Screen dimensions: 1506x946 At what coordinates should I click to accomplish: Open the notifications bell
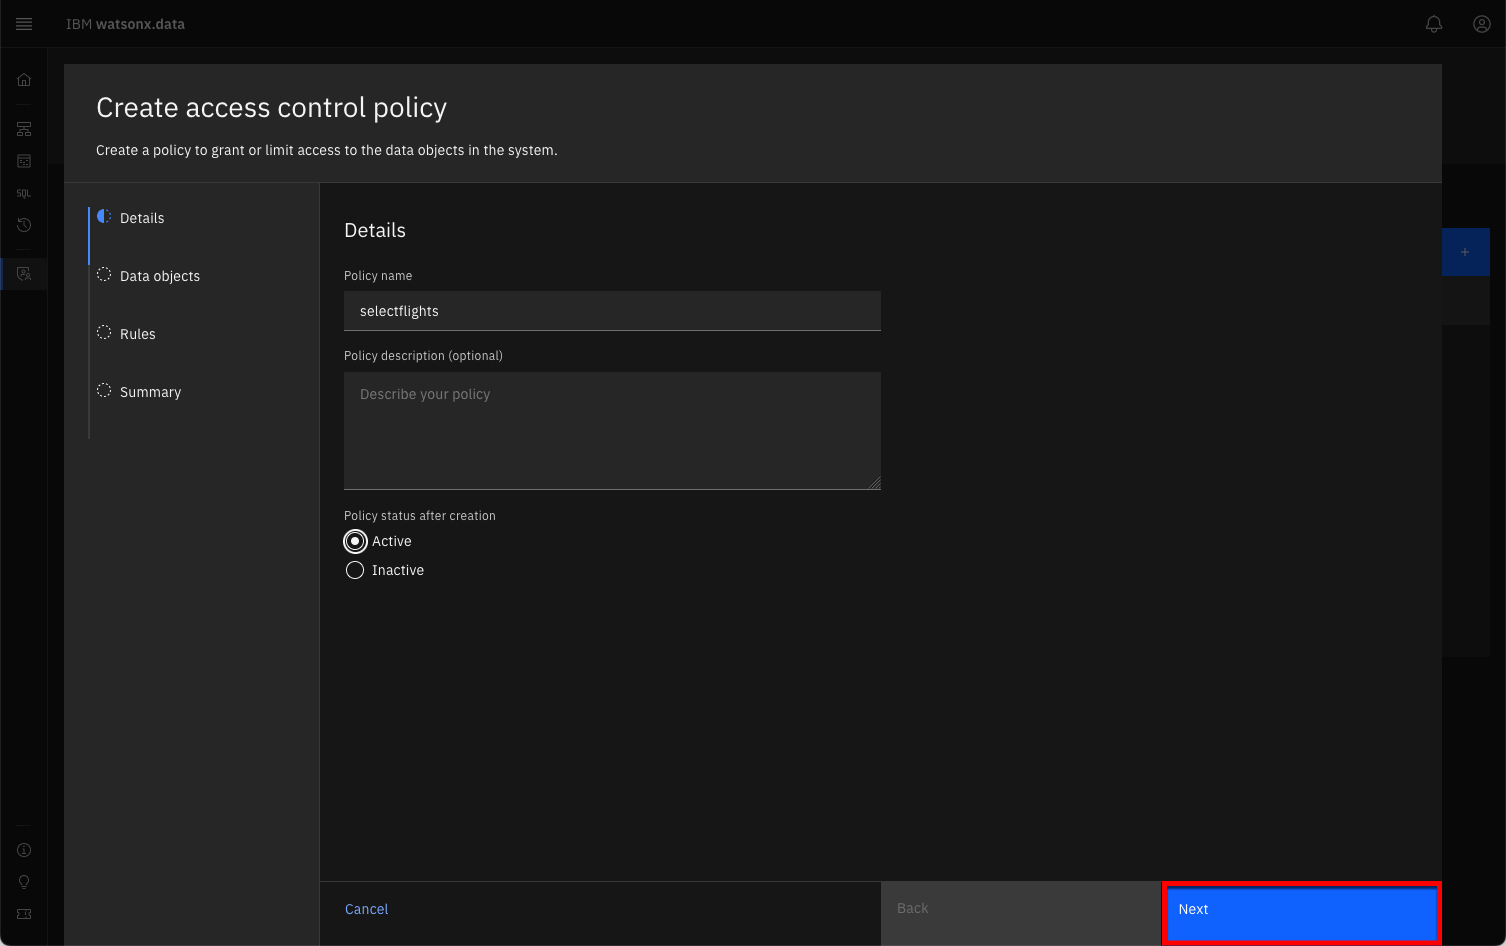(x=1434, y=24)
